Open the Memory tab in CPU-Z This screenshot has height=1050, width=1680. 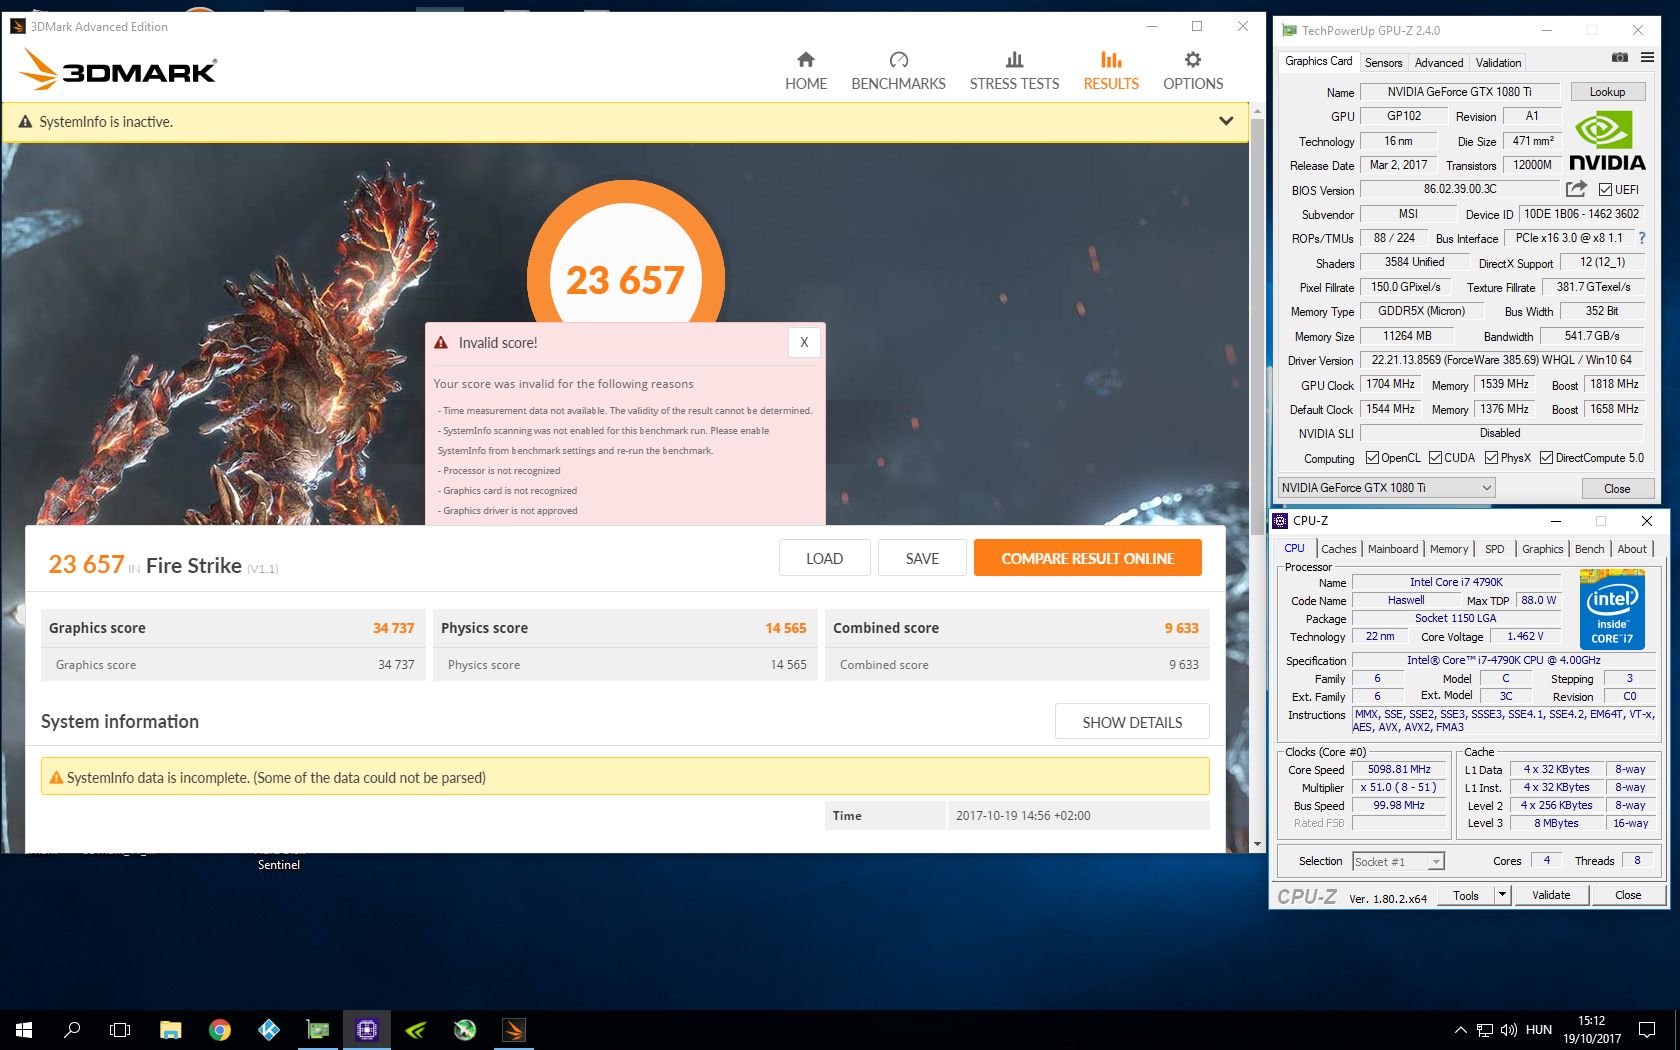click(1449, 549)
